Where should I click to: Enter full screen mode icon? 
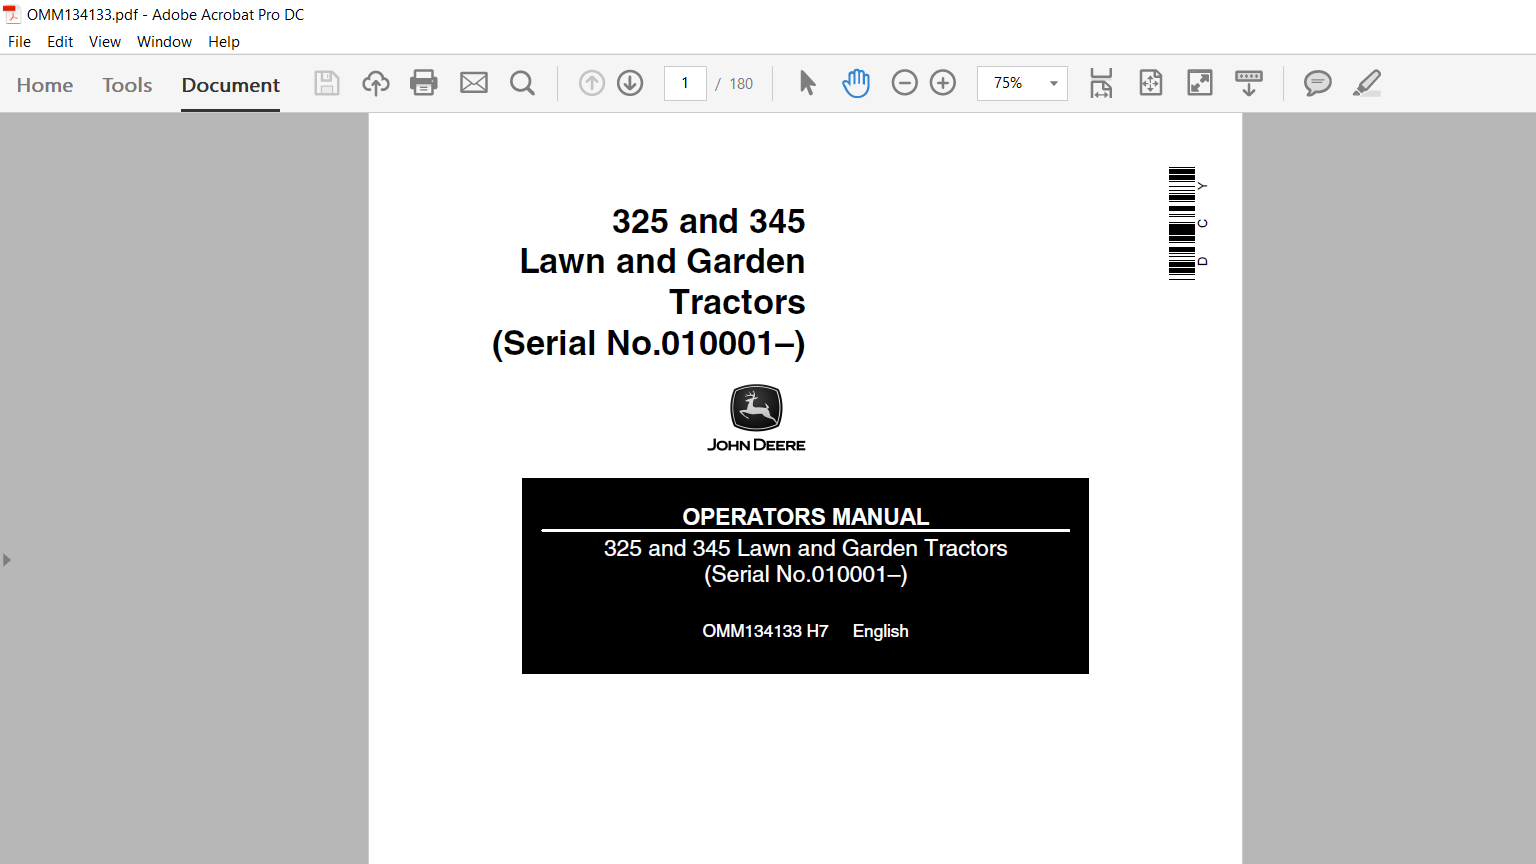tap(1200, 83)
